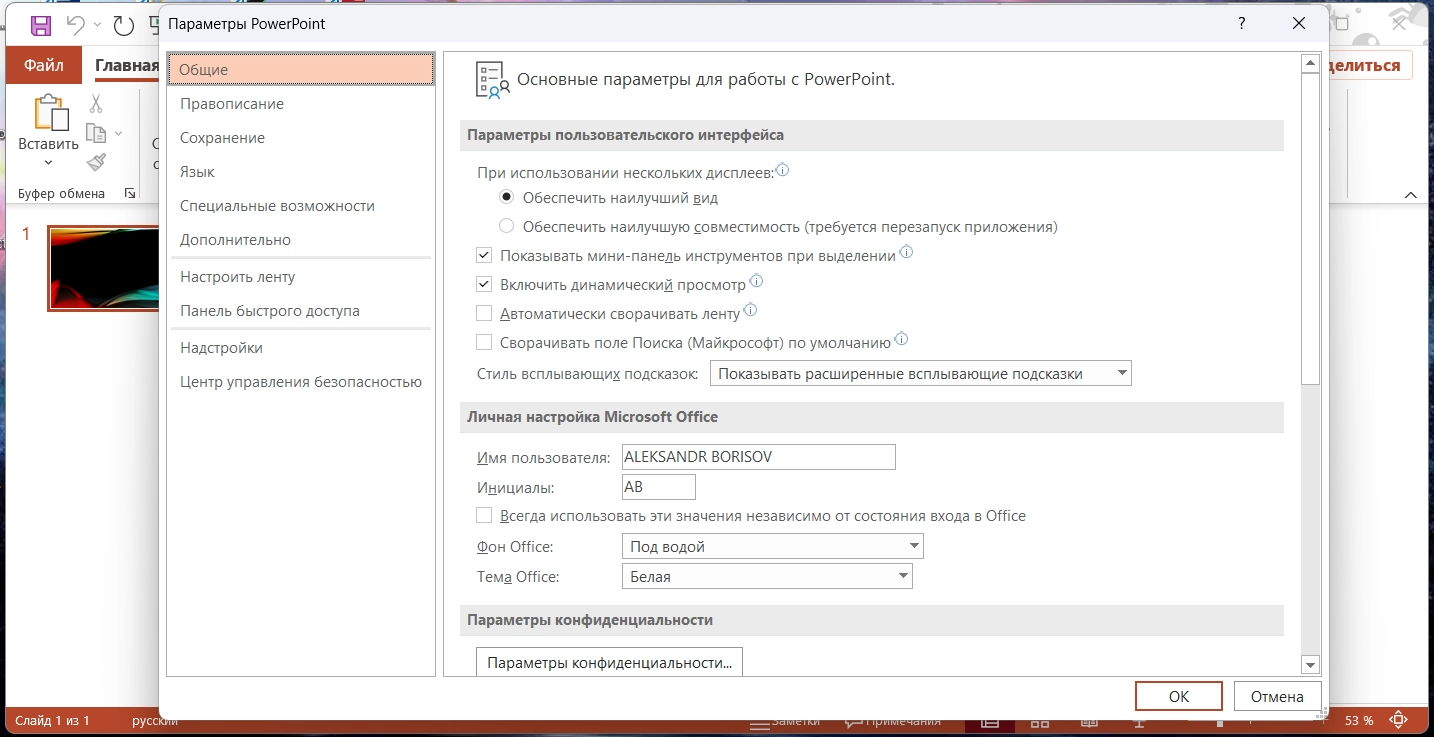This screenshot has width=1434, height=737.
Task: Open the Панель быстрого доступа category
Action: click(300, 311)
